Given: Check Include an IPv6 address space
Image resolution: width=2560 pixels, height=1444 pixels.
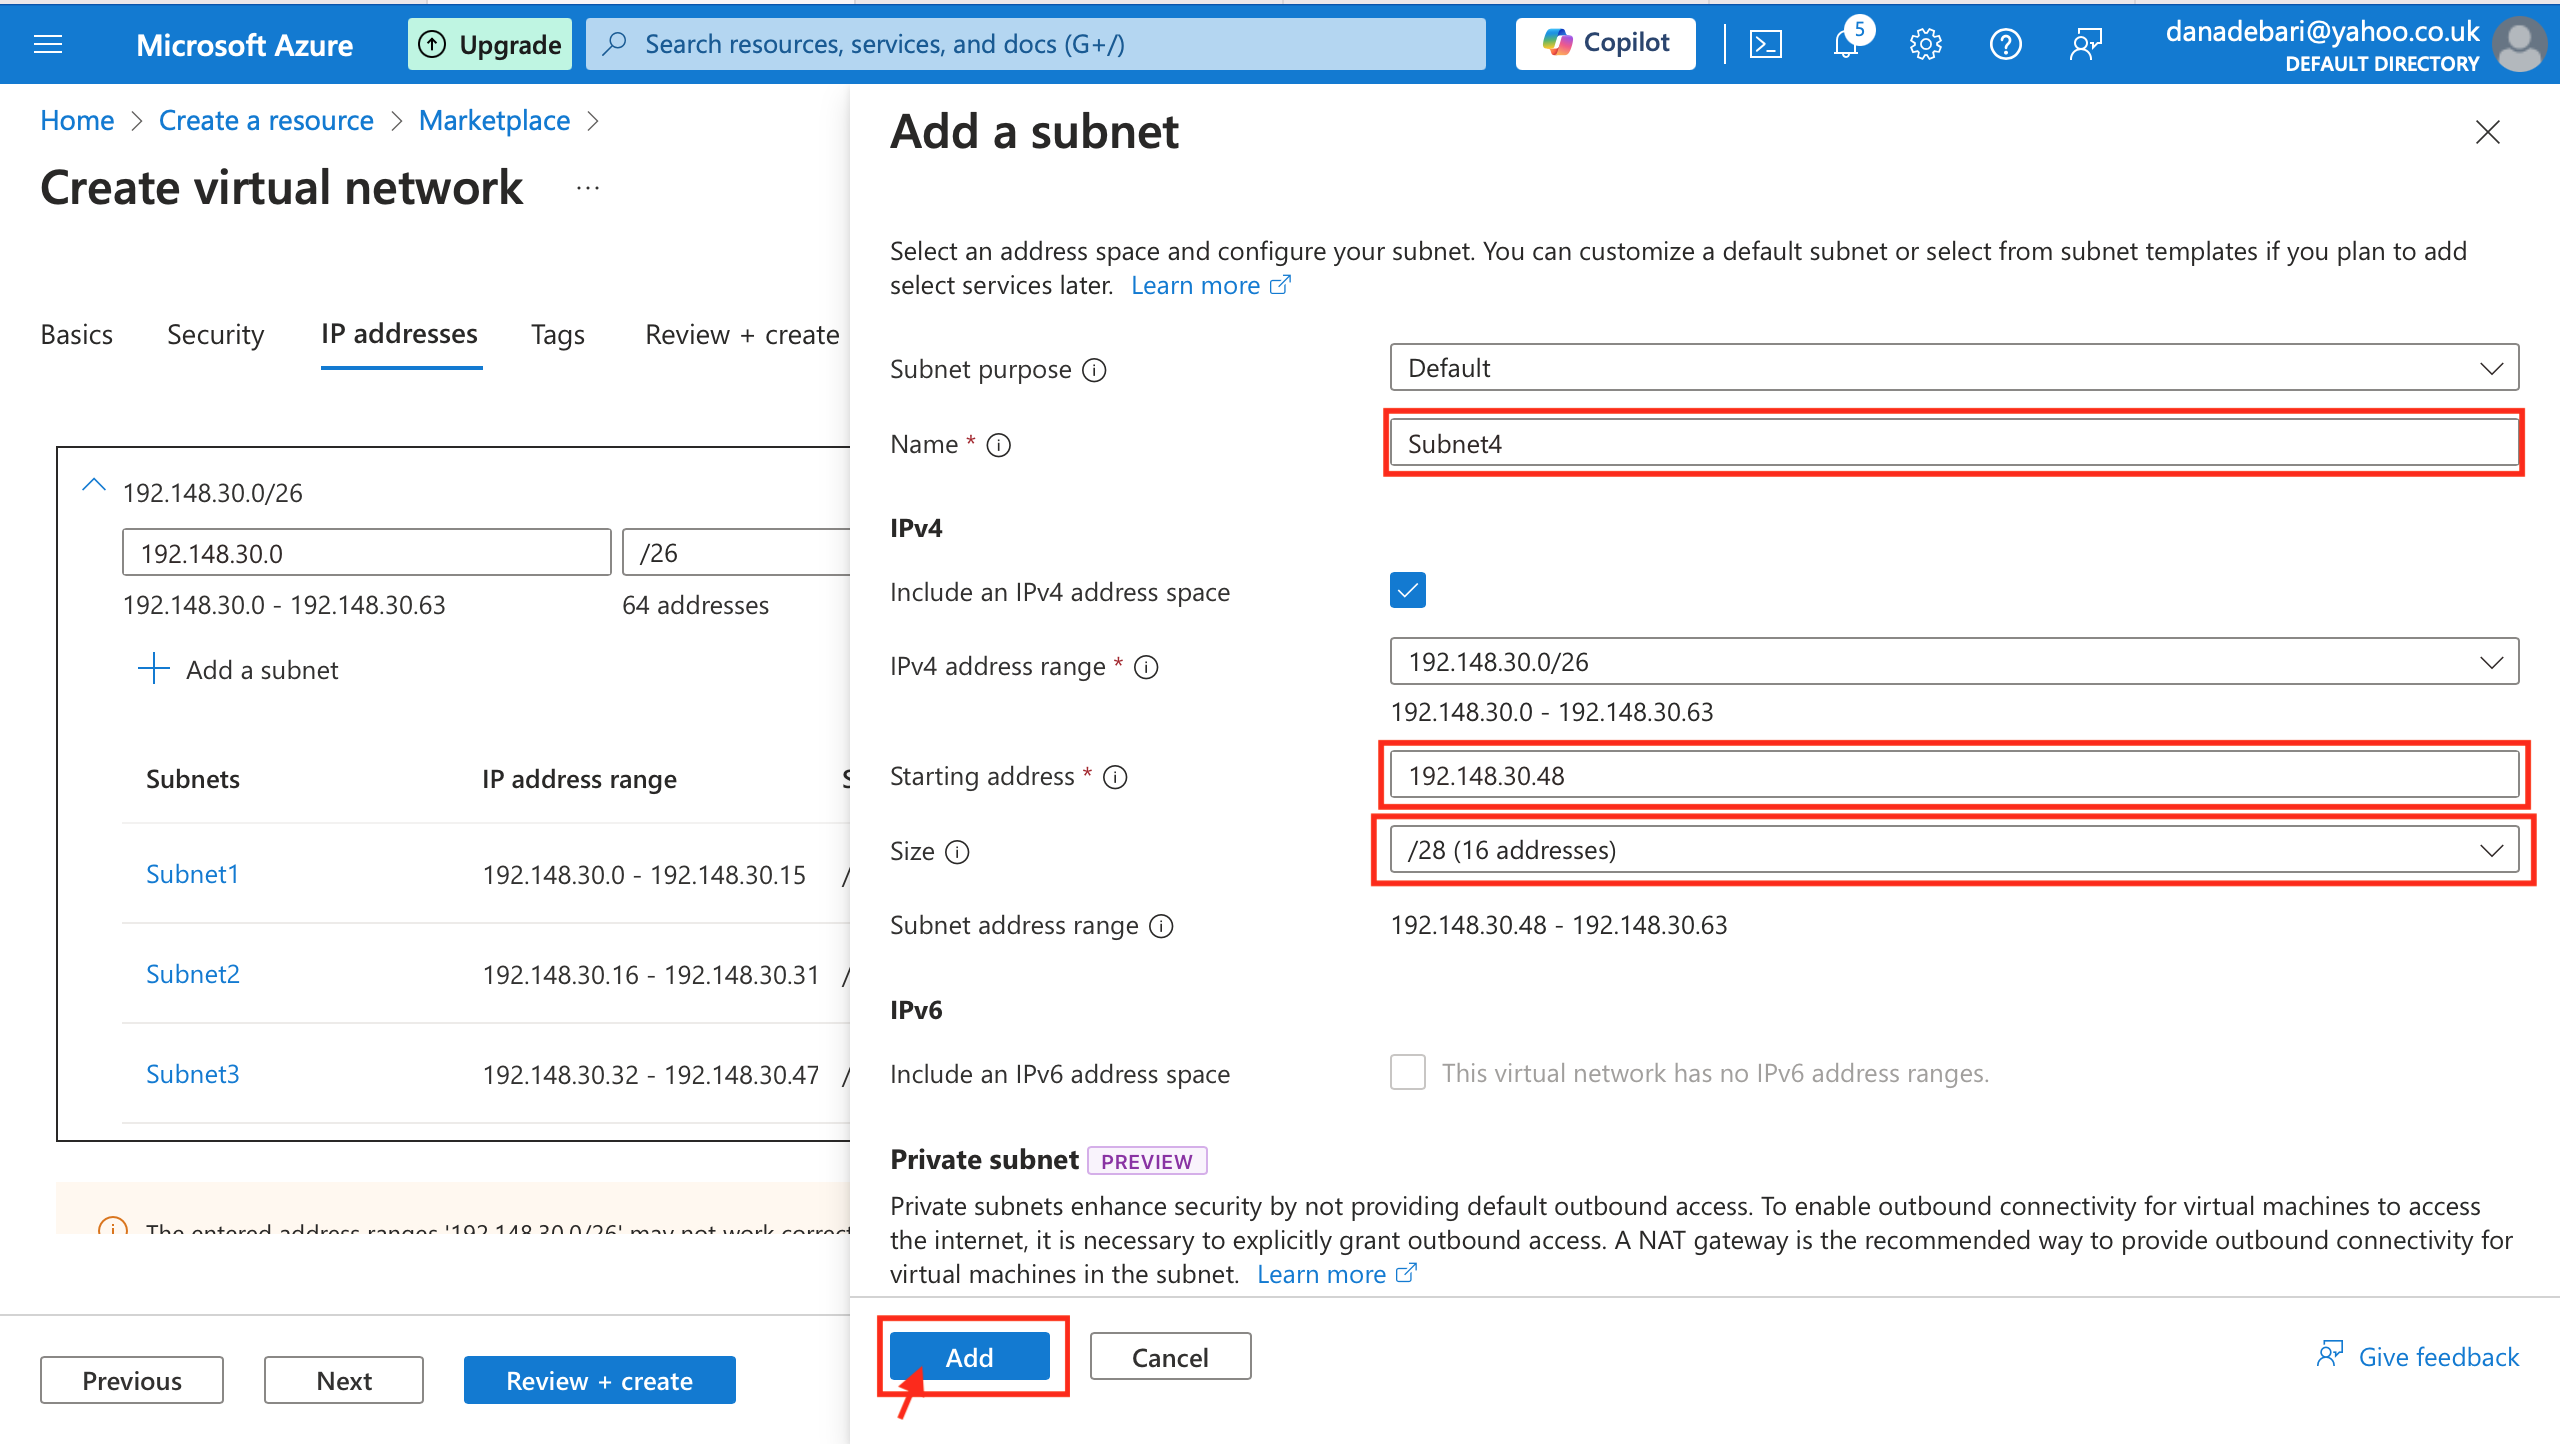Looking at the screenshot, I should pyautogui.click(x=1407, y=1072).
